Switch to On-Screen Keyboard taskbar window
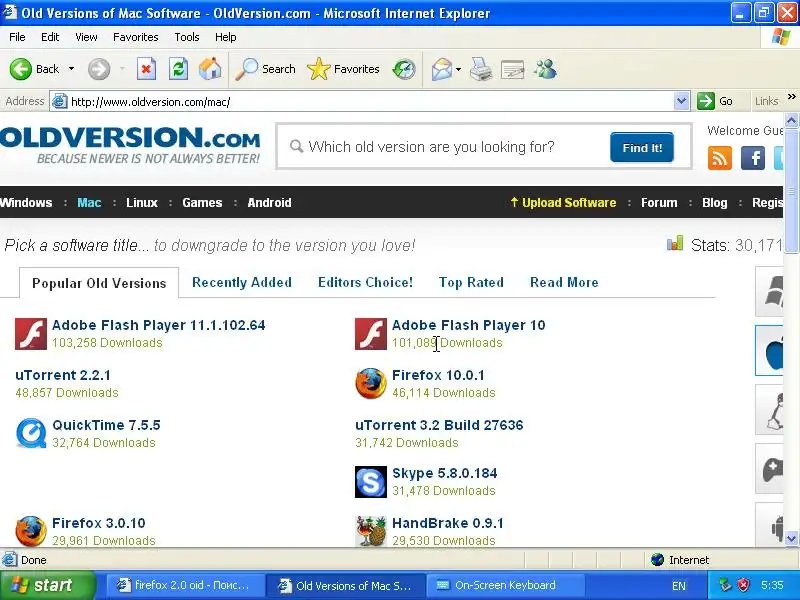Screen dimensions: 800x600 pyautogui.click(x=505, y=585)
